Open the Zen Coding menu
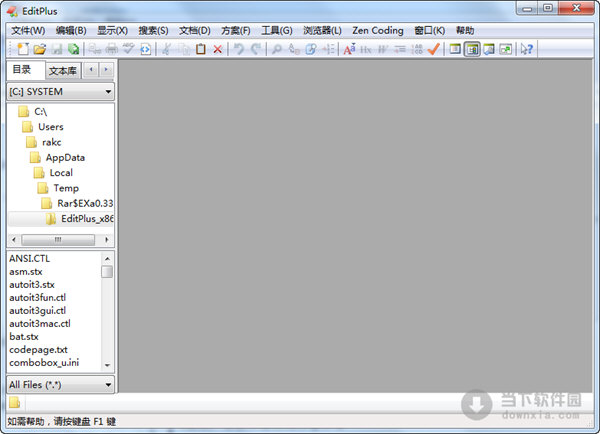This screenshot has height=434, width=600. click(x=378, y=31)
